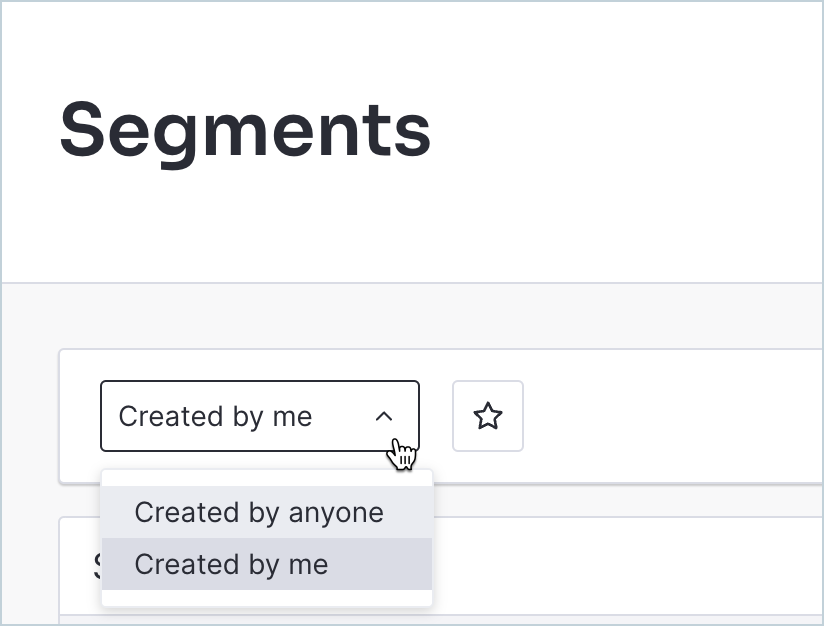Click the upward chevron on the filter
This screenshot has width=824, height=626.
click(x=386, y=416)
